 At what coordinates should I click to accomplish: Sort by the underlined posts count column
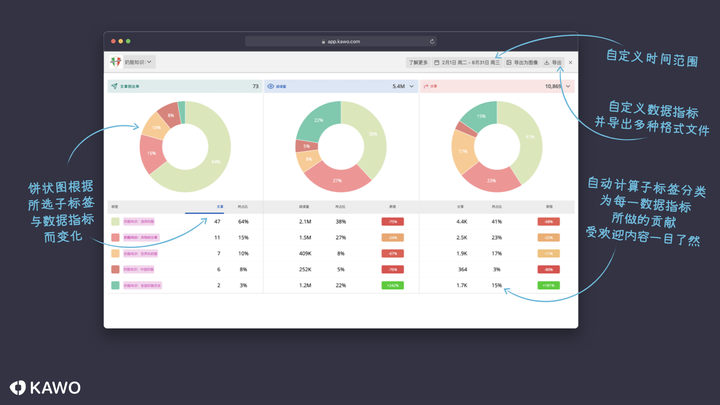[219, 207]
